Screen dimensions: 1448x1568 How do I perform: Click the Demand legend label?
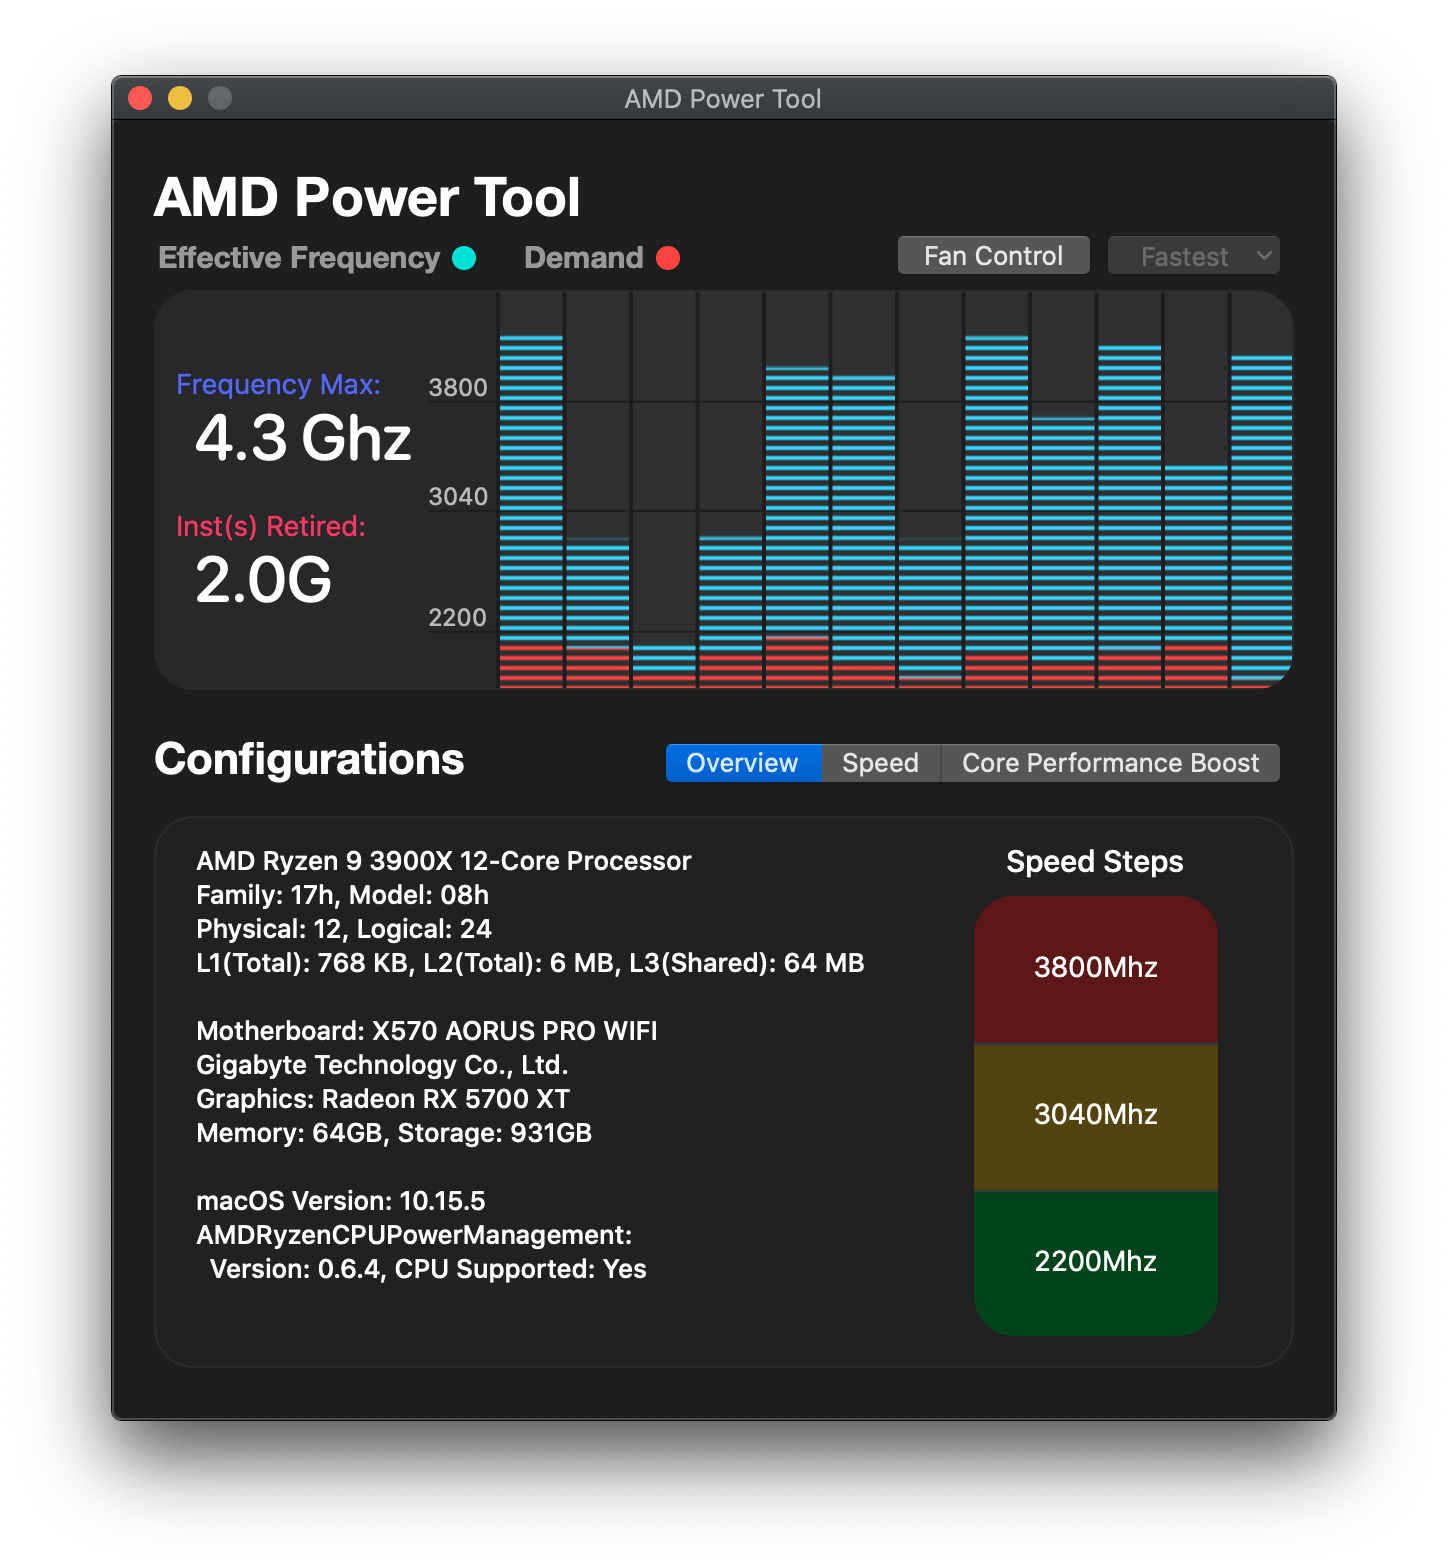click(584, 258)
